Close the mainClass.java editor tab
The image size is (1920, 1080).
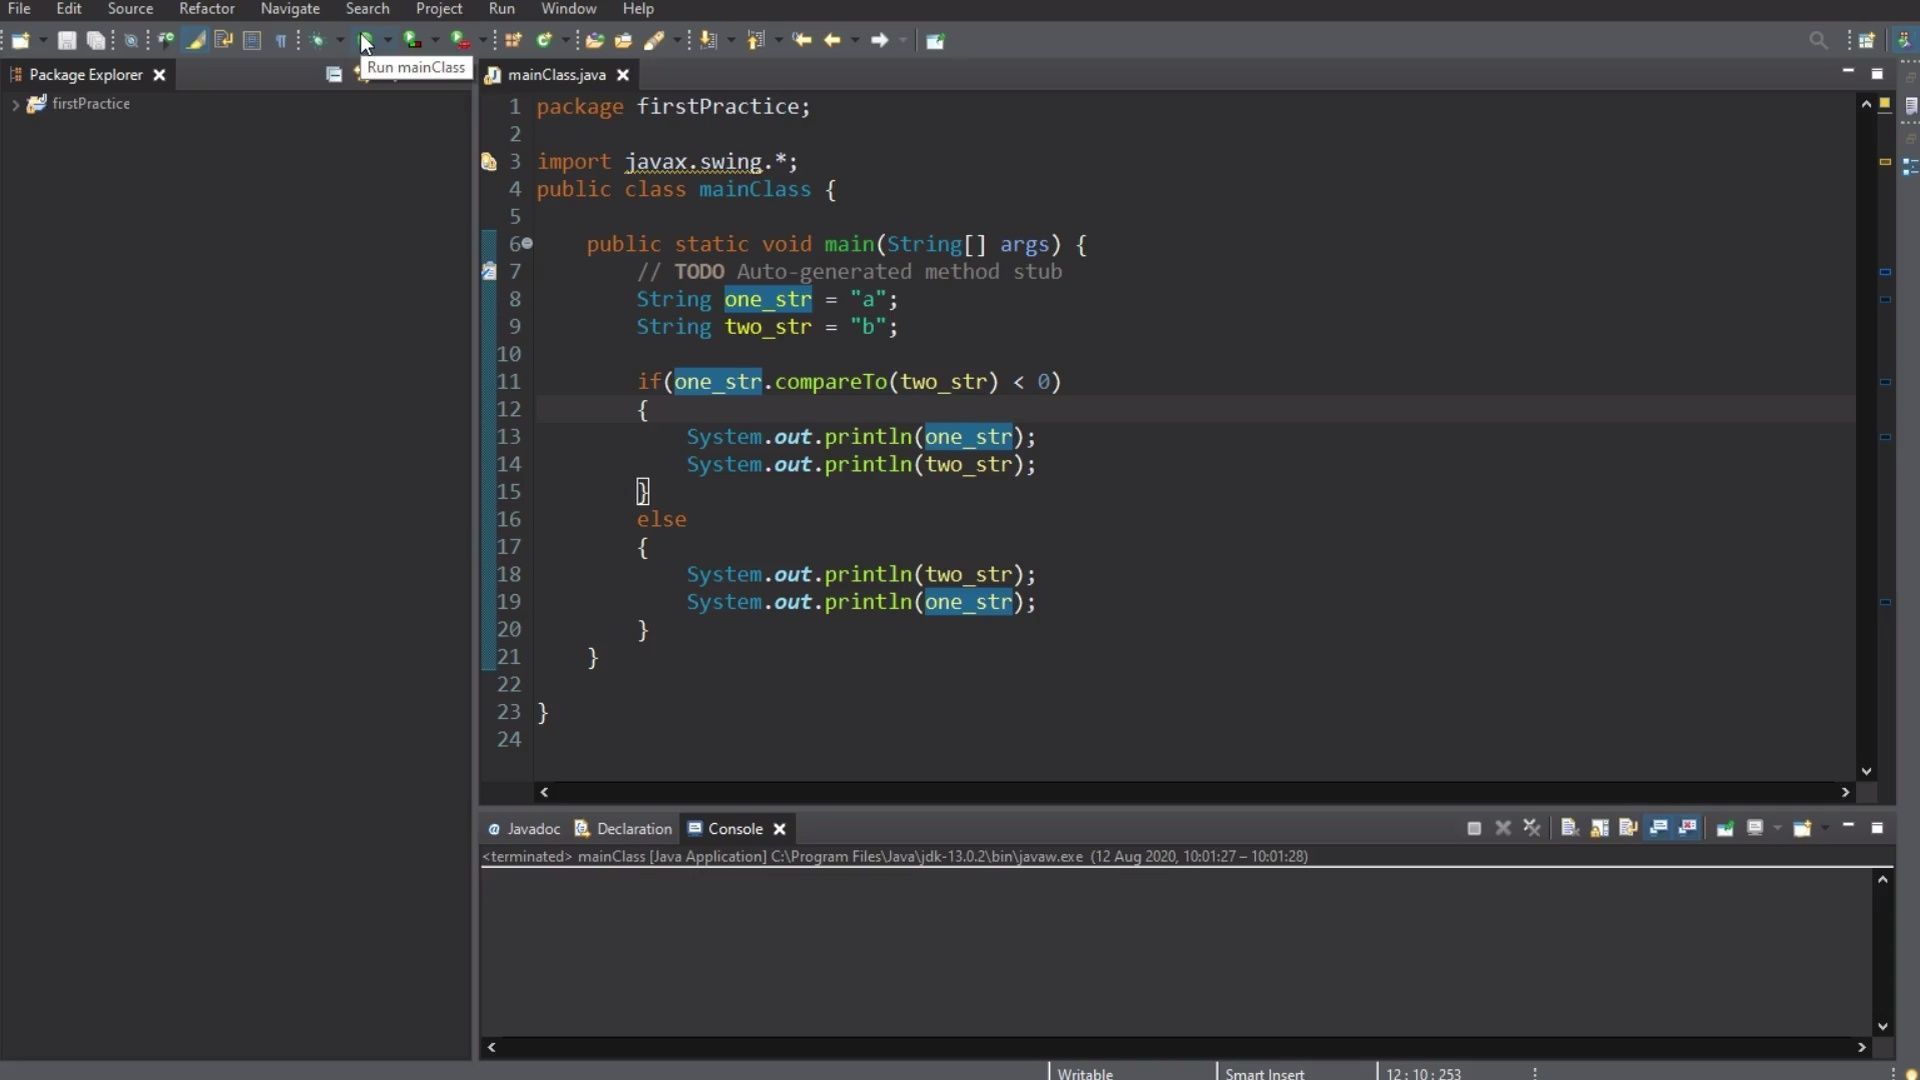point(623,75)
